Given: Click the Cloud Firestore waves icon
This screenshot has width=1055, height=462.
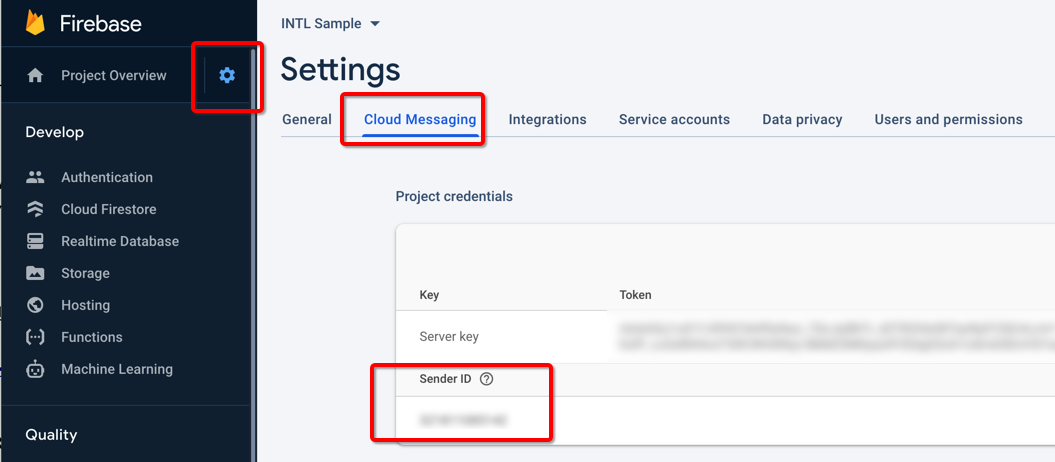Looking at the screenshot, I should click(x=35, y=209).
